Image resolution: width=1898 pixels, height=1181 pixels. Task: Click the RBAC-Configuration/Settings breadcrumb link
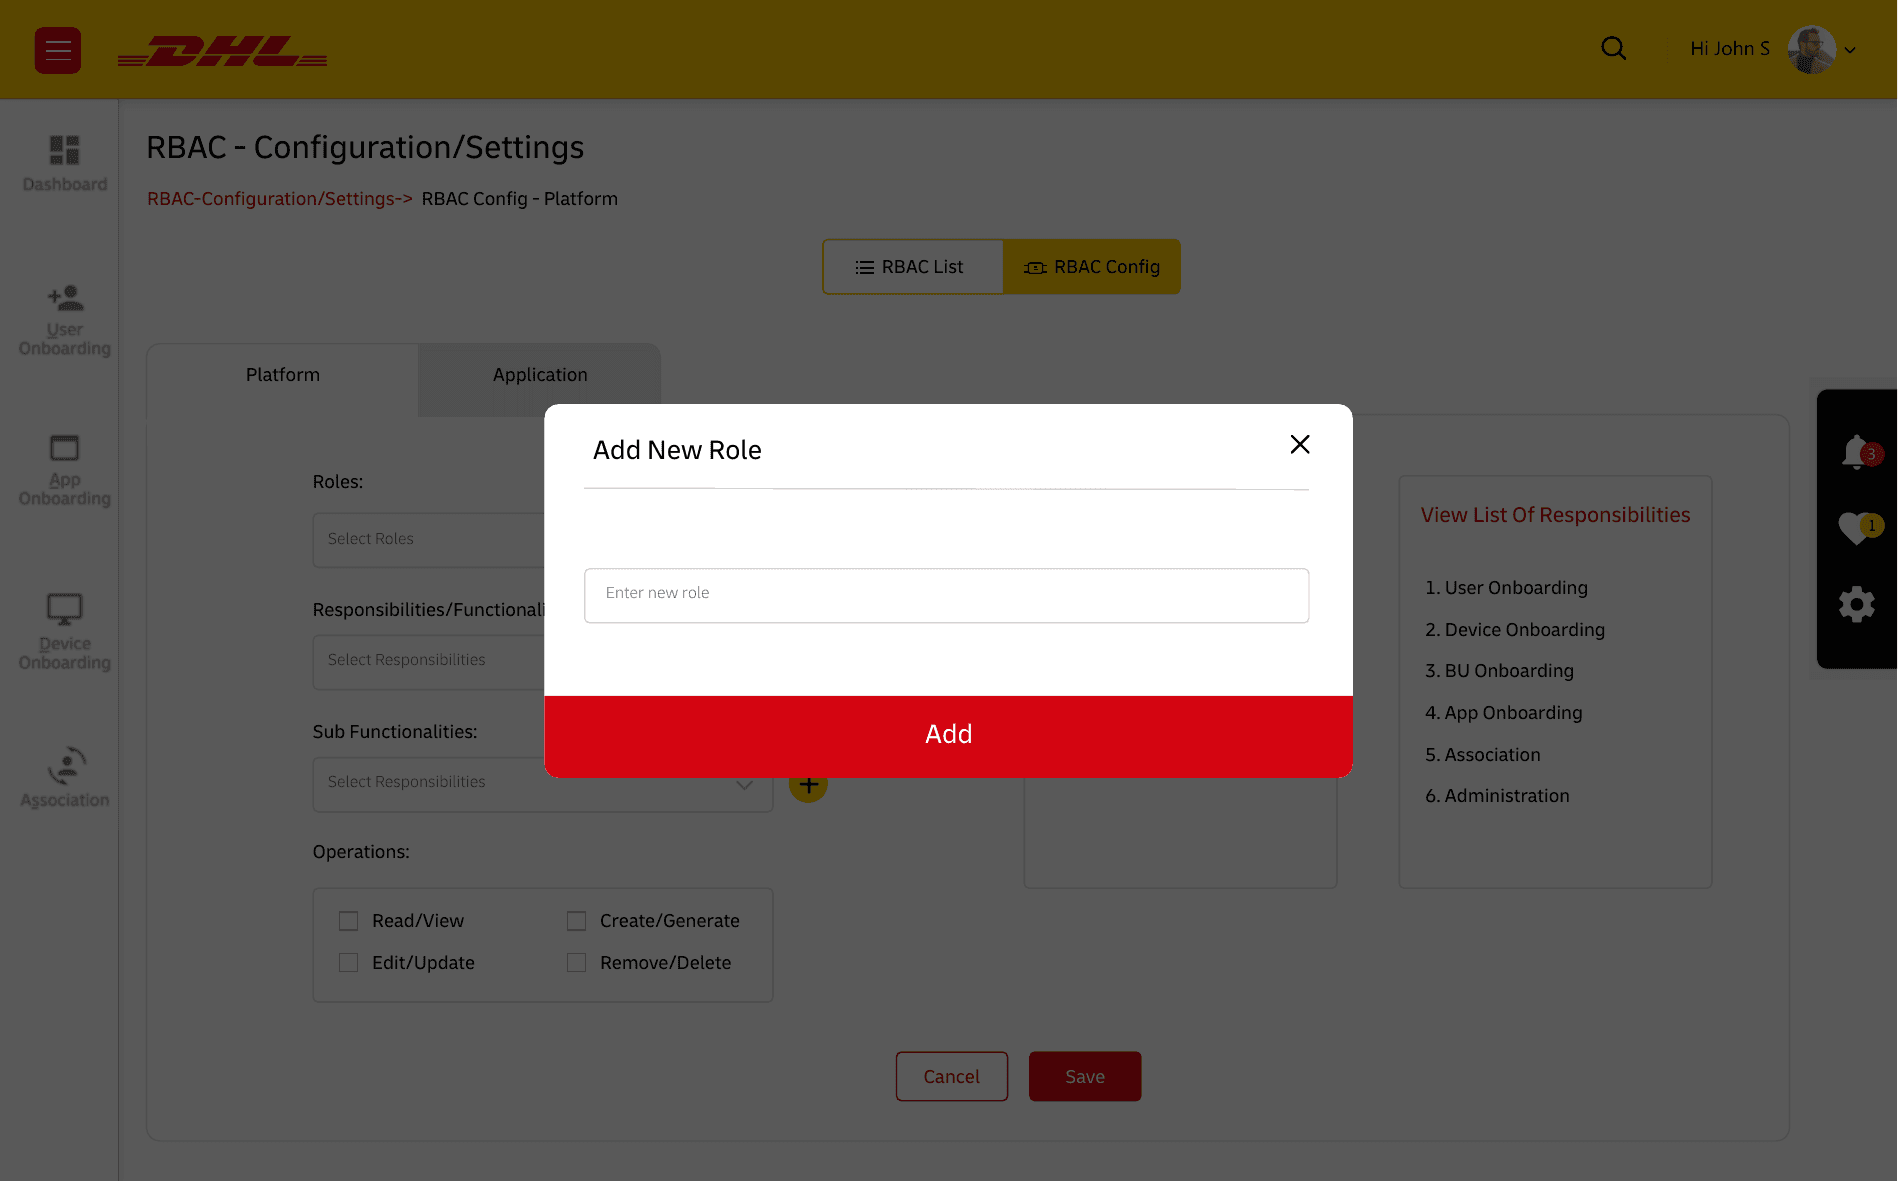tap(279, 199)
